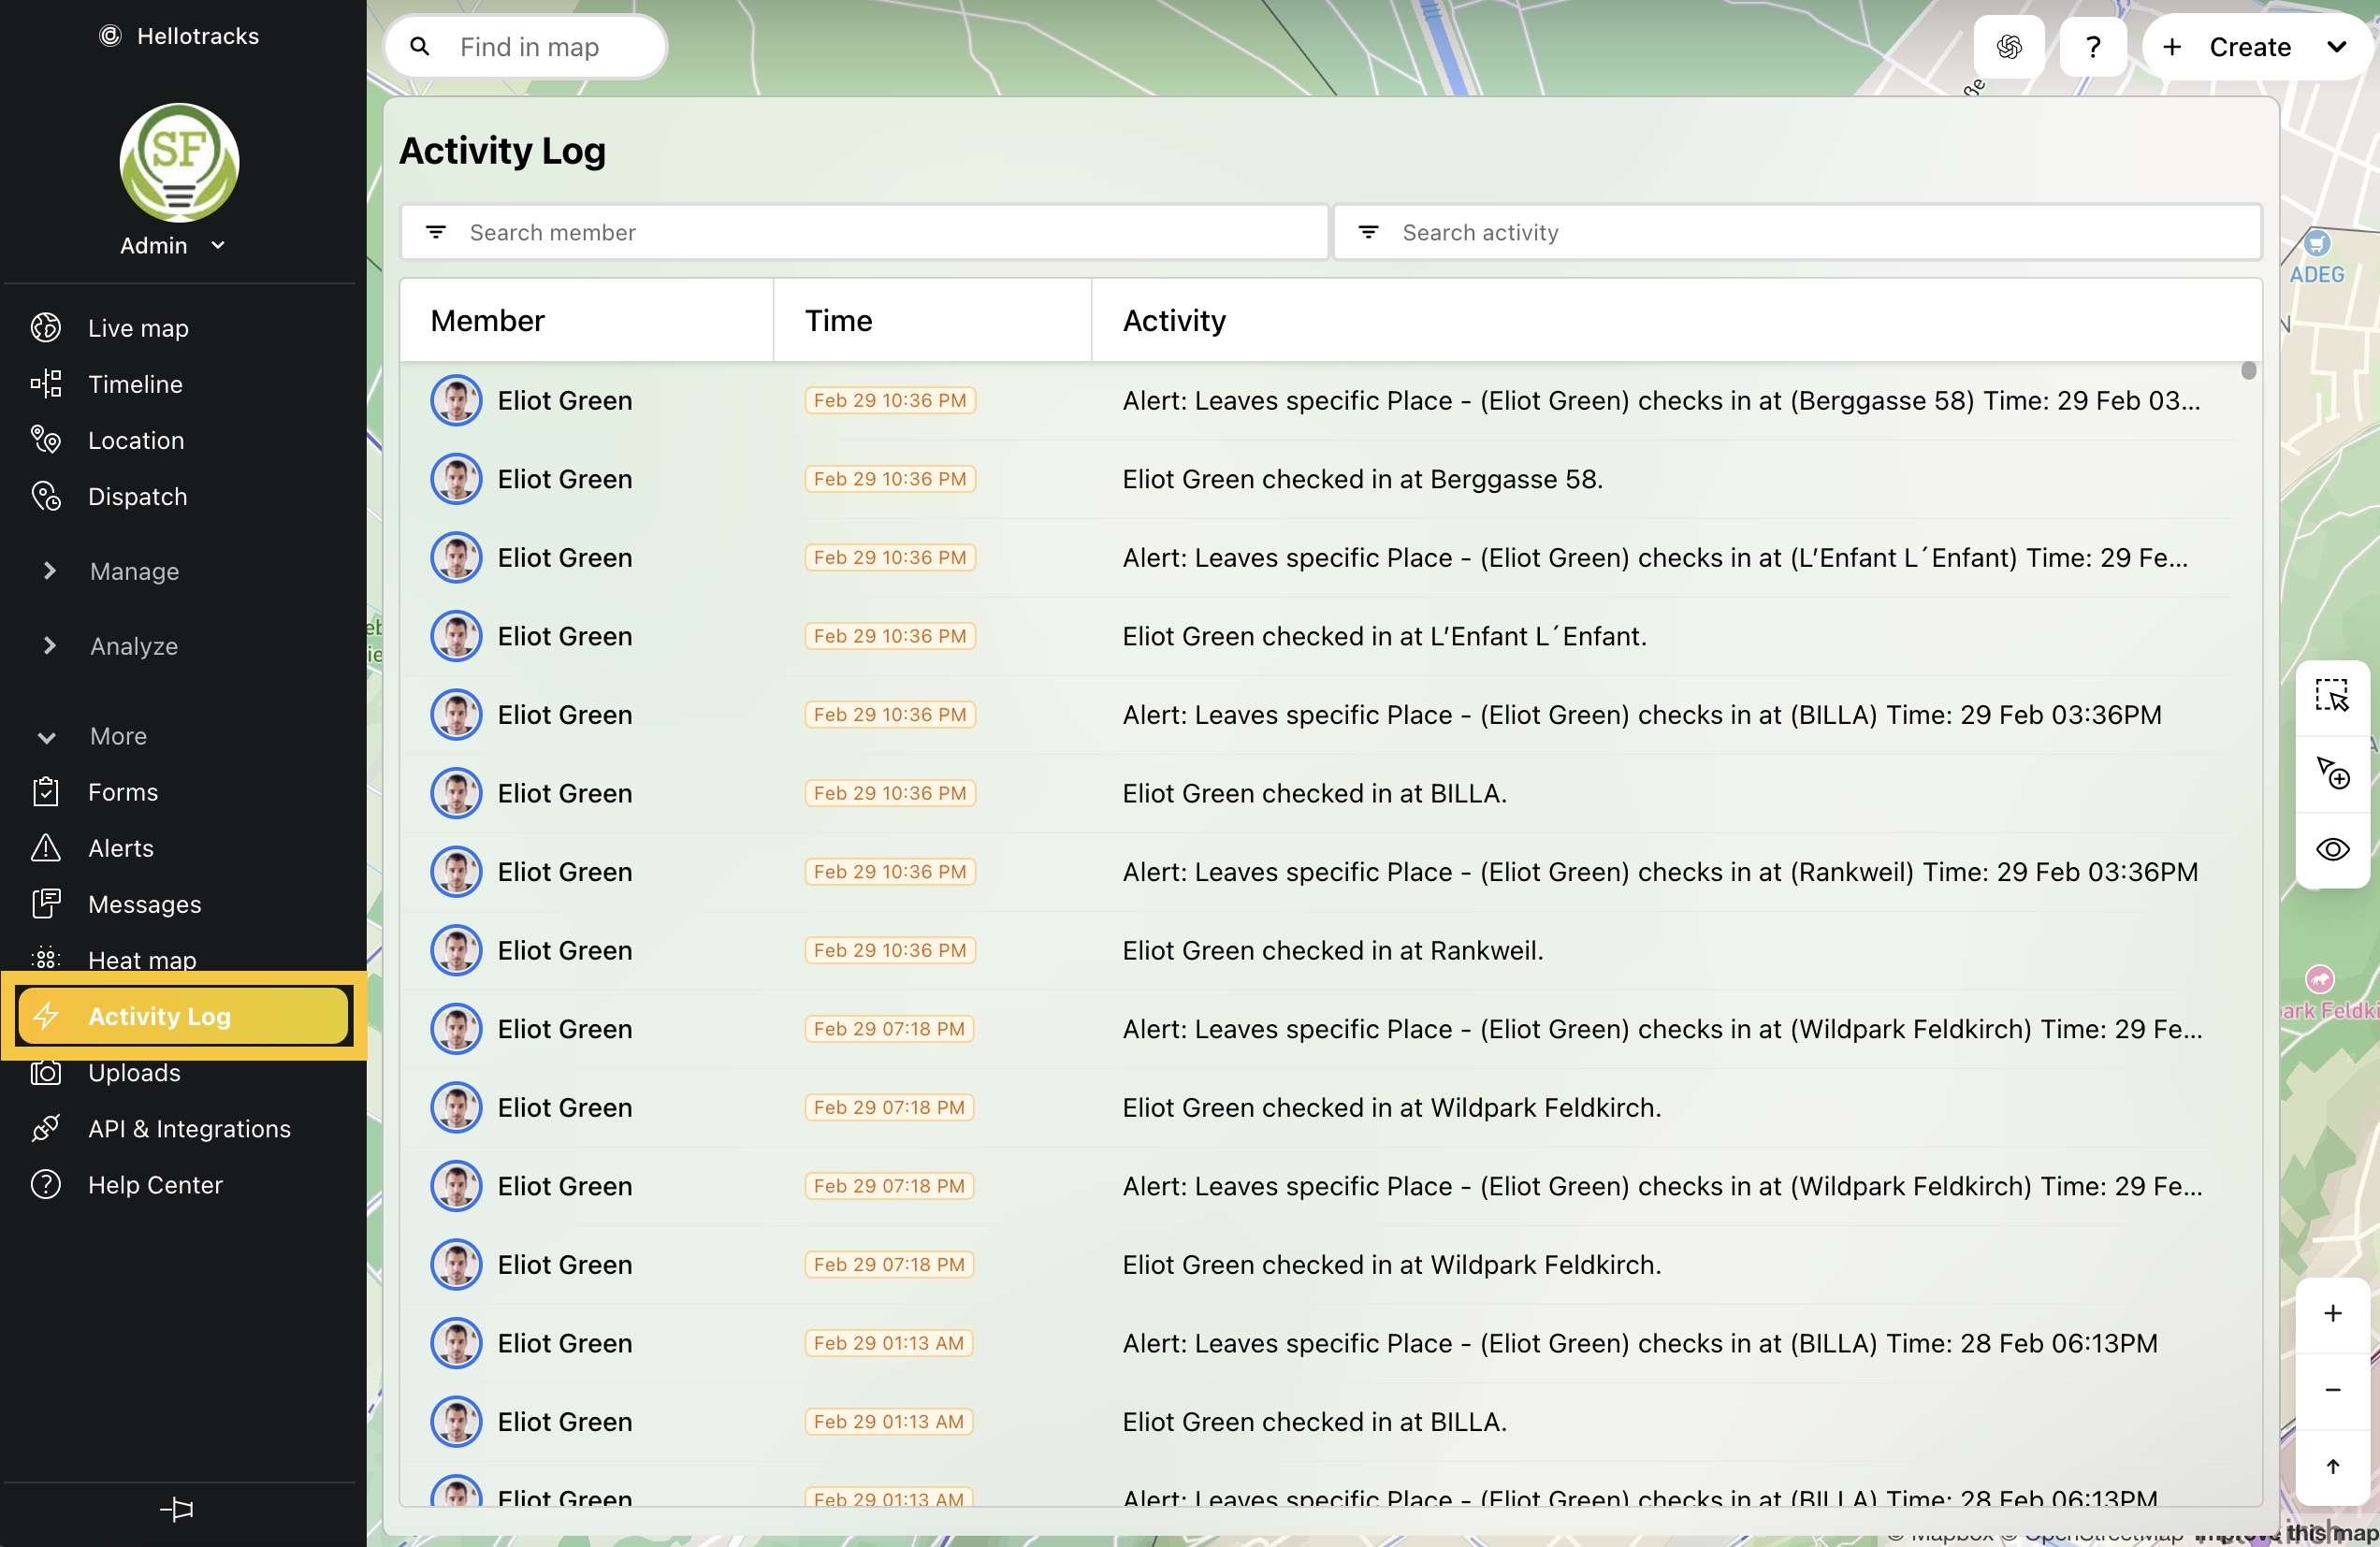Zoom out with the map minus button
Screen dimensions: 2380x1547
[2332, 1390]
